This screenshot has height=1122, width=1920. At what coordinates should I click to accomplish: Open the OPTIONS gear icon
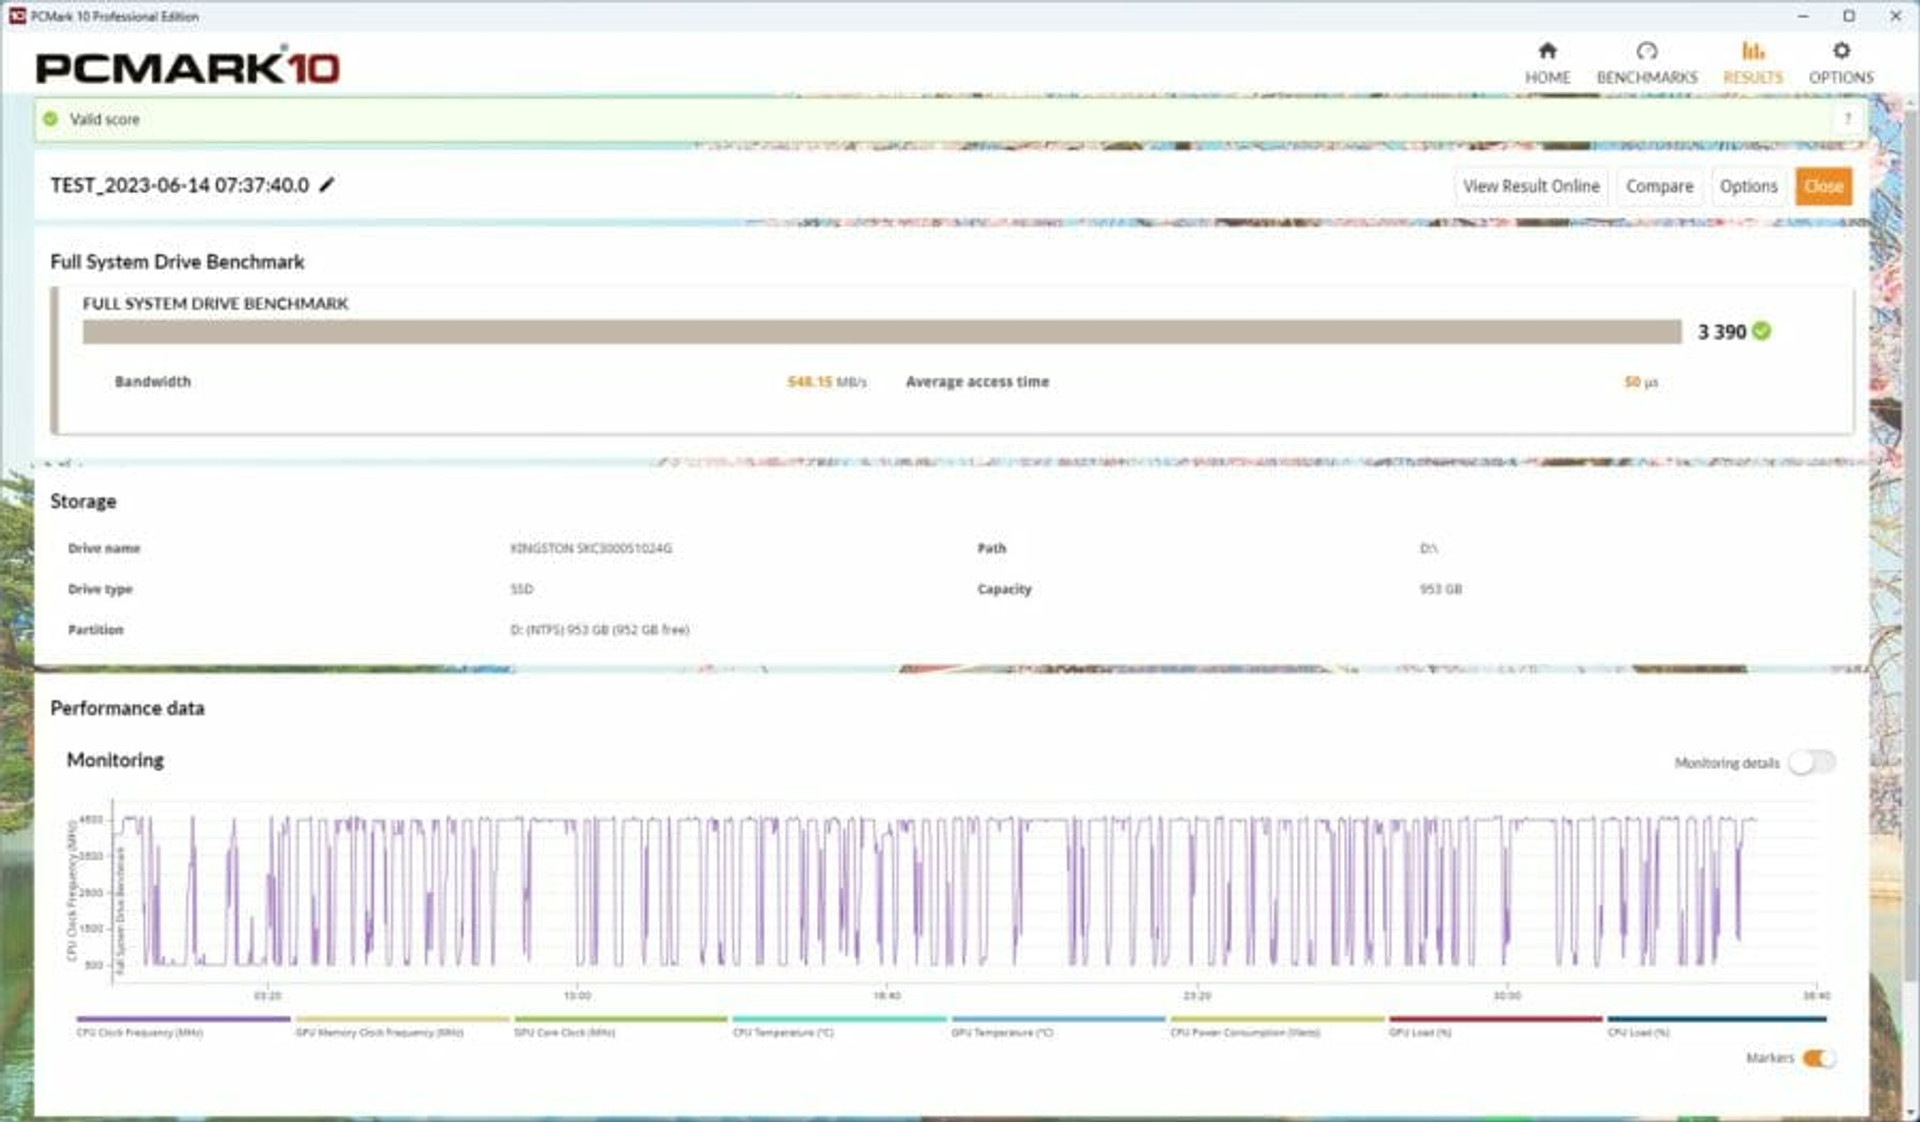click(x=1840, y=51)
